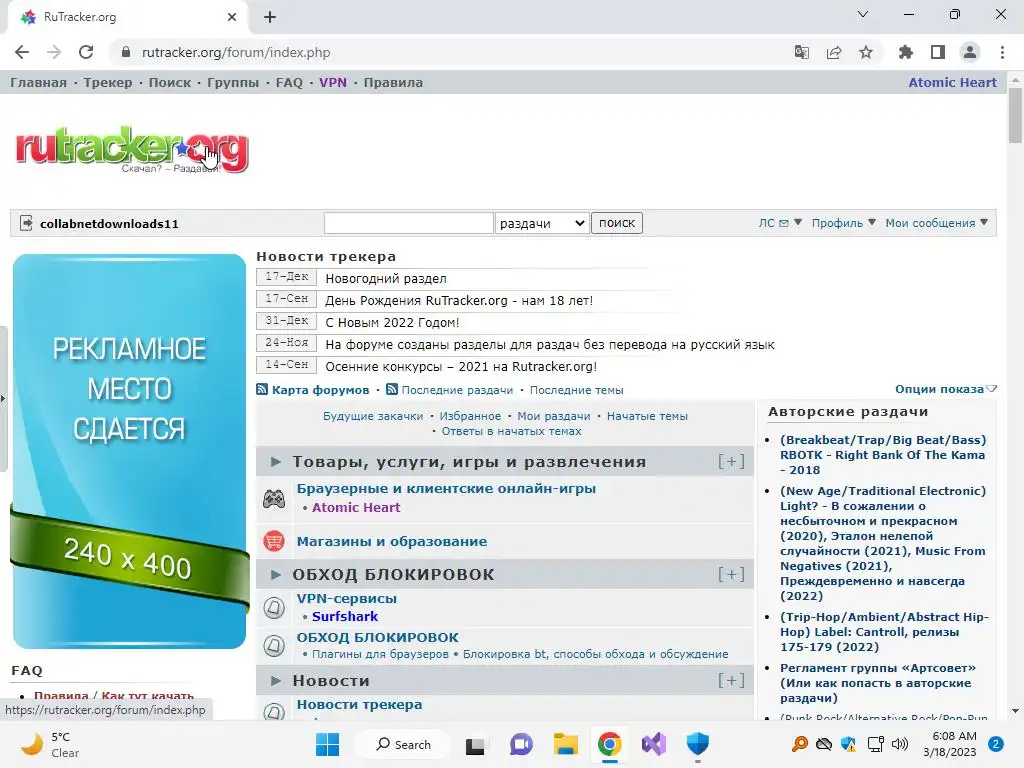
Task: Open the Будущие закачки link
Action: [373, 416]
